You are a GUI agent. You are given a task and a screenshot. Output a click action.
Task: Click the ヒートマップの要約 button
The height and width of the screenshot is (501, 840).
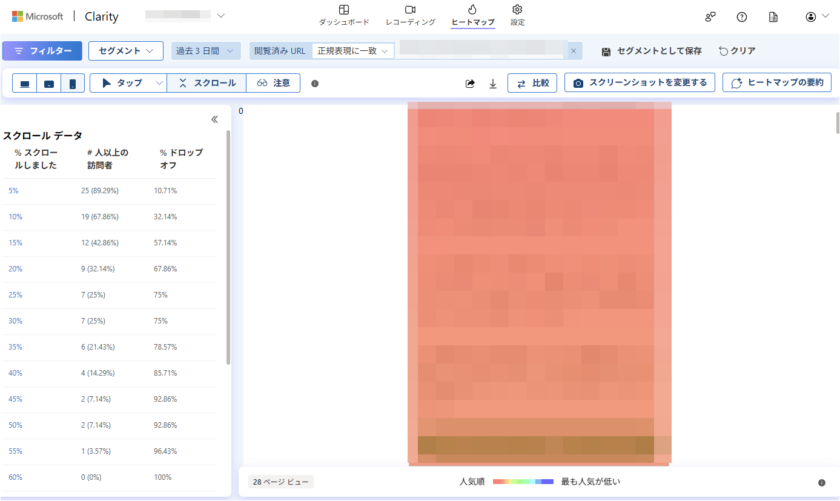coord(776,83)
